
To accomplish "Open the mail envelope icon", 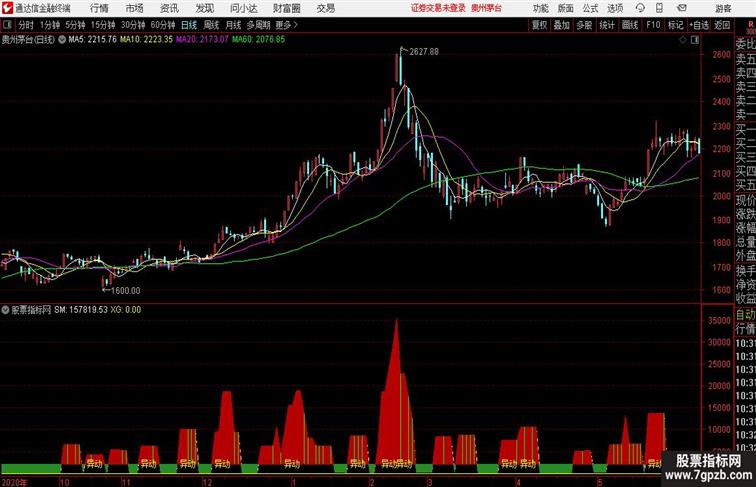I will point(682,8).
